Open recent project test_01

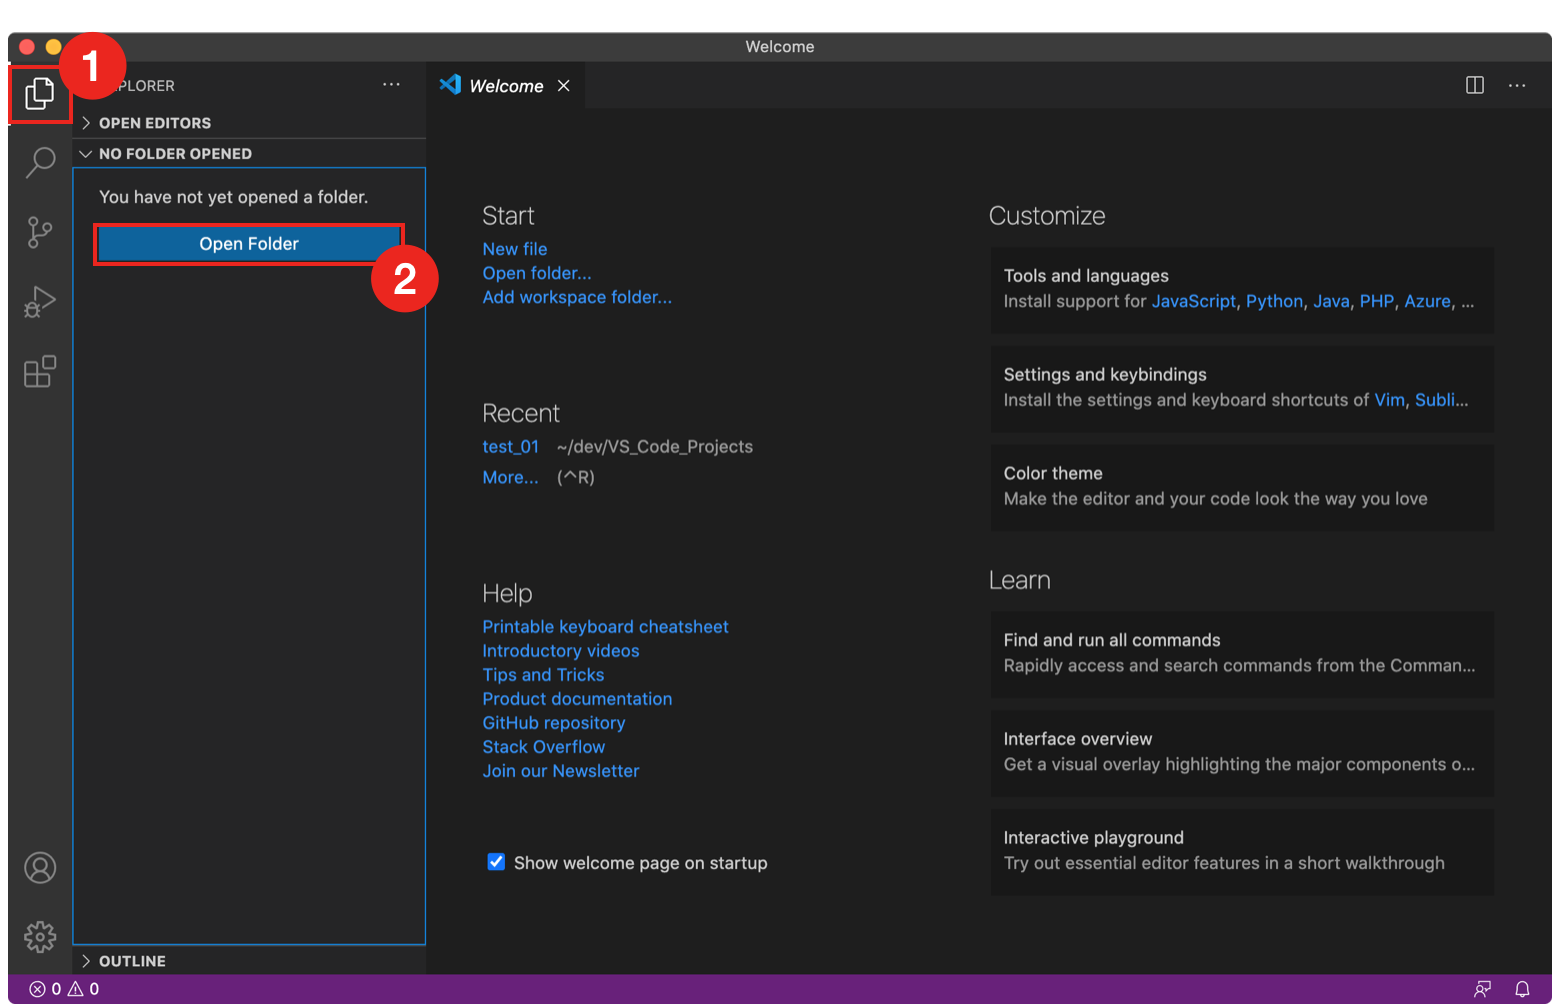pos(510,447)
